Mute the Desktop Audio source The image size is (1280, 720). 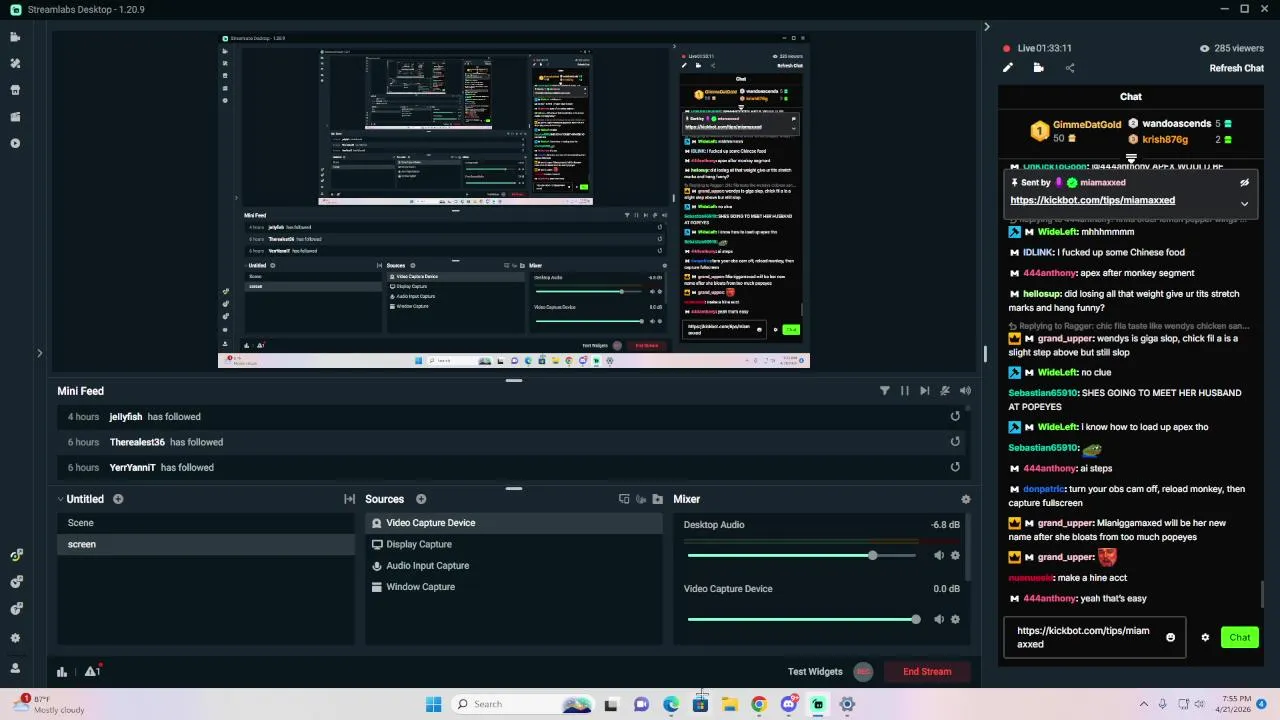pyautogui.click(x=938, y=555)
